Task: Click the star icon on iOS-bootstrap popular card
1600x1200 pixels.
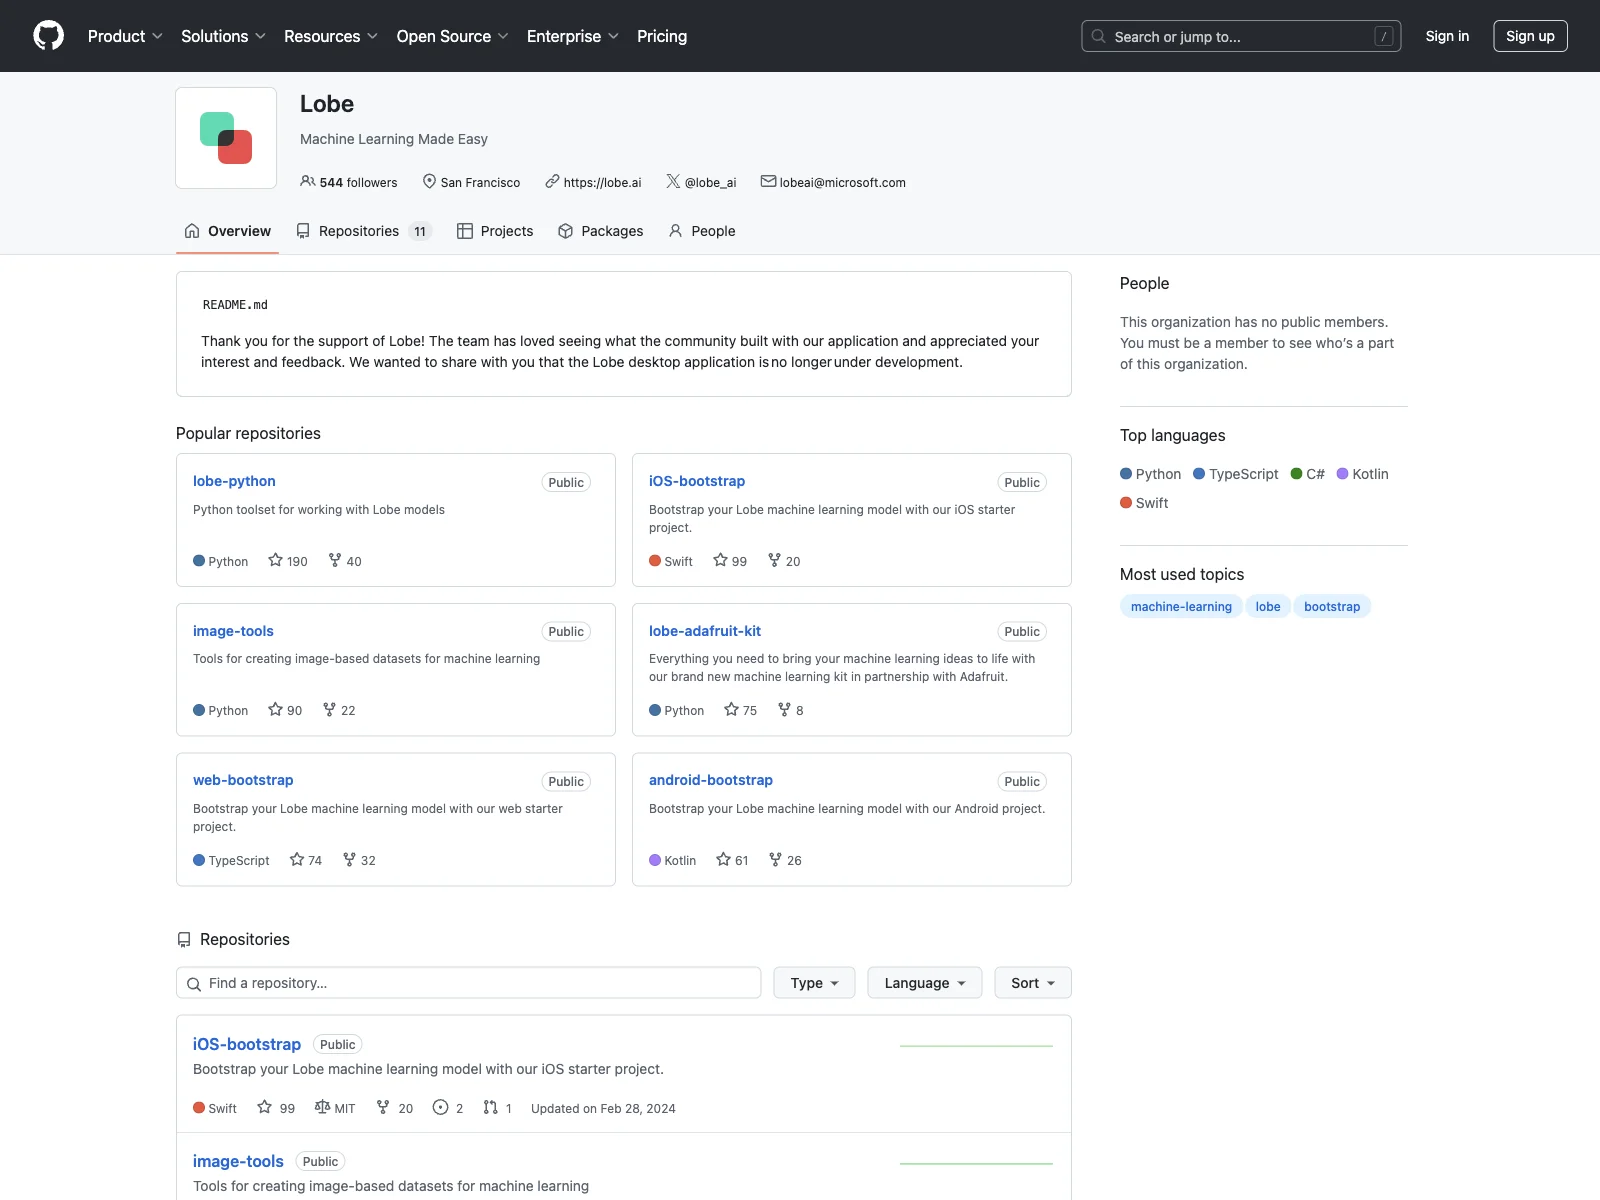Action: coord(720,560)
